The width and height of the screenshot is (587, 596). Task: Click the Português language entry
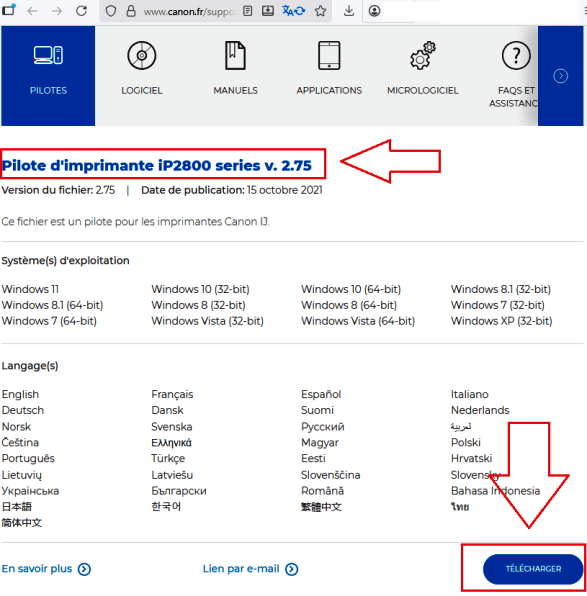coord(28,458)
